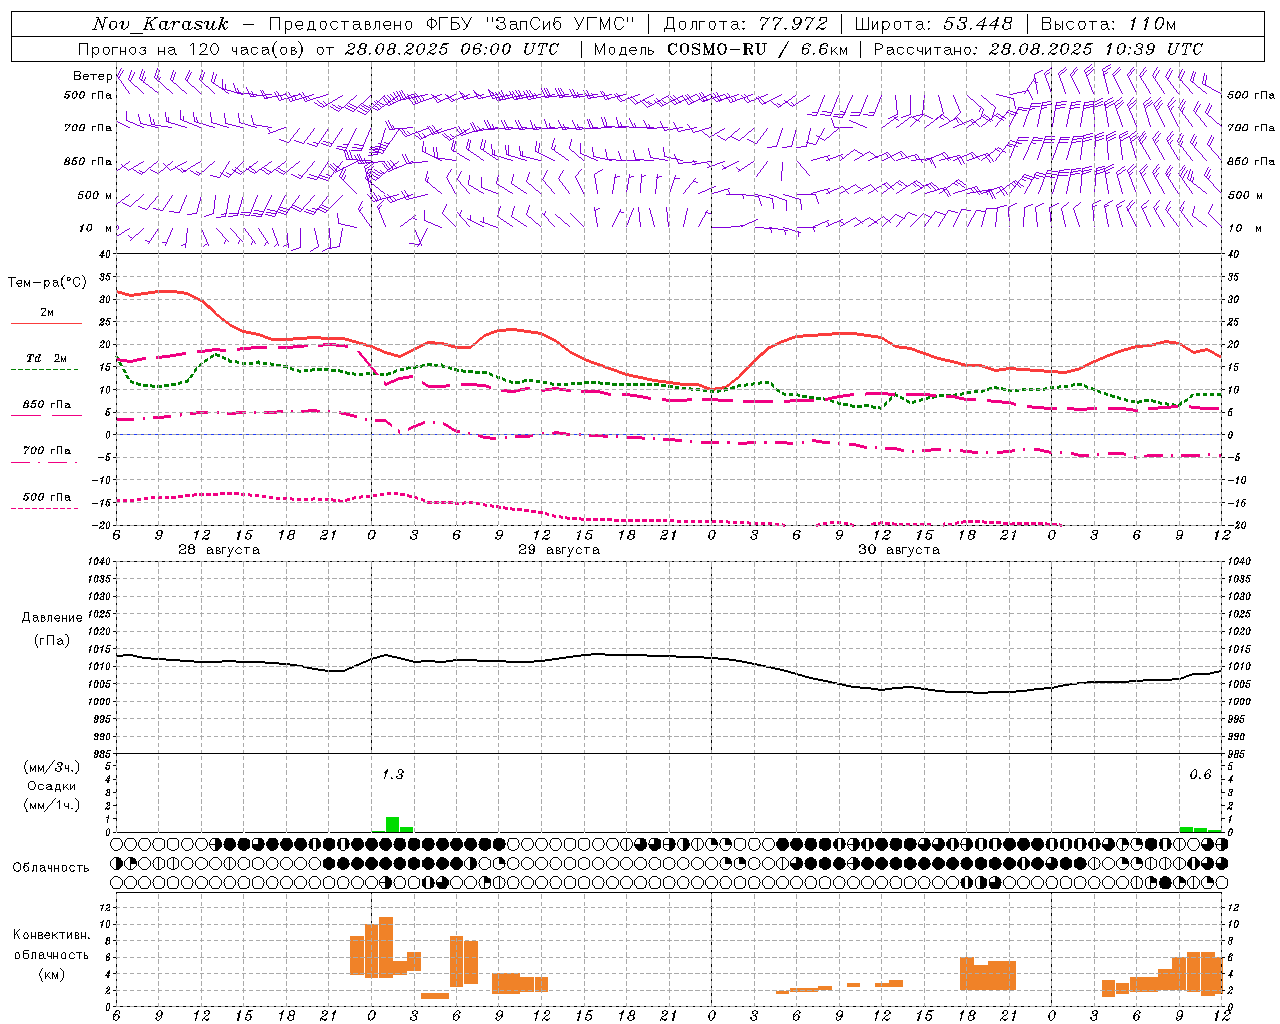This screenshot has height=1024, width=1280.
Task: Click the 0.6 precipitation total value
Action: pos(1200,774)
